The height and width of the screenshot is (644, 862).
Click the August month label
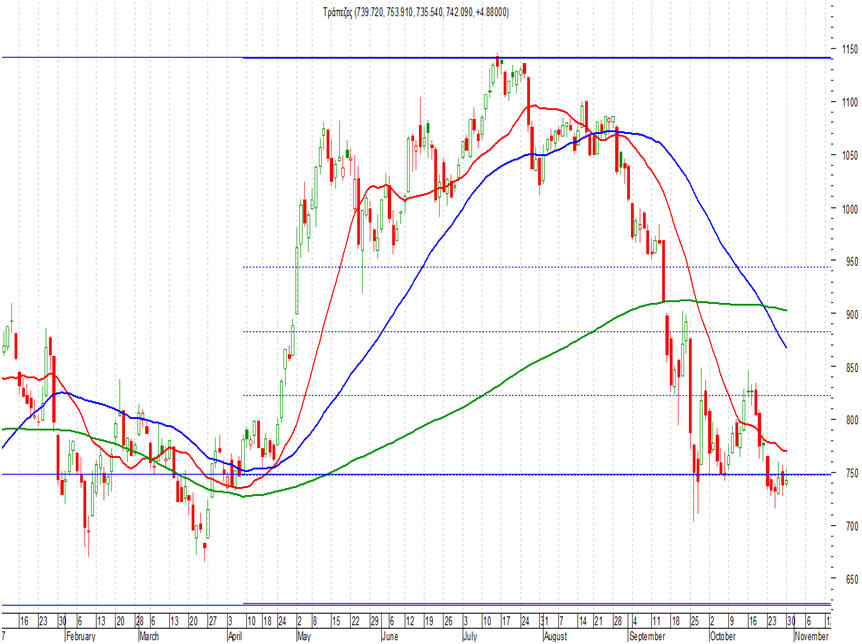tap(555, 636)
